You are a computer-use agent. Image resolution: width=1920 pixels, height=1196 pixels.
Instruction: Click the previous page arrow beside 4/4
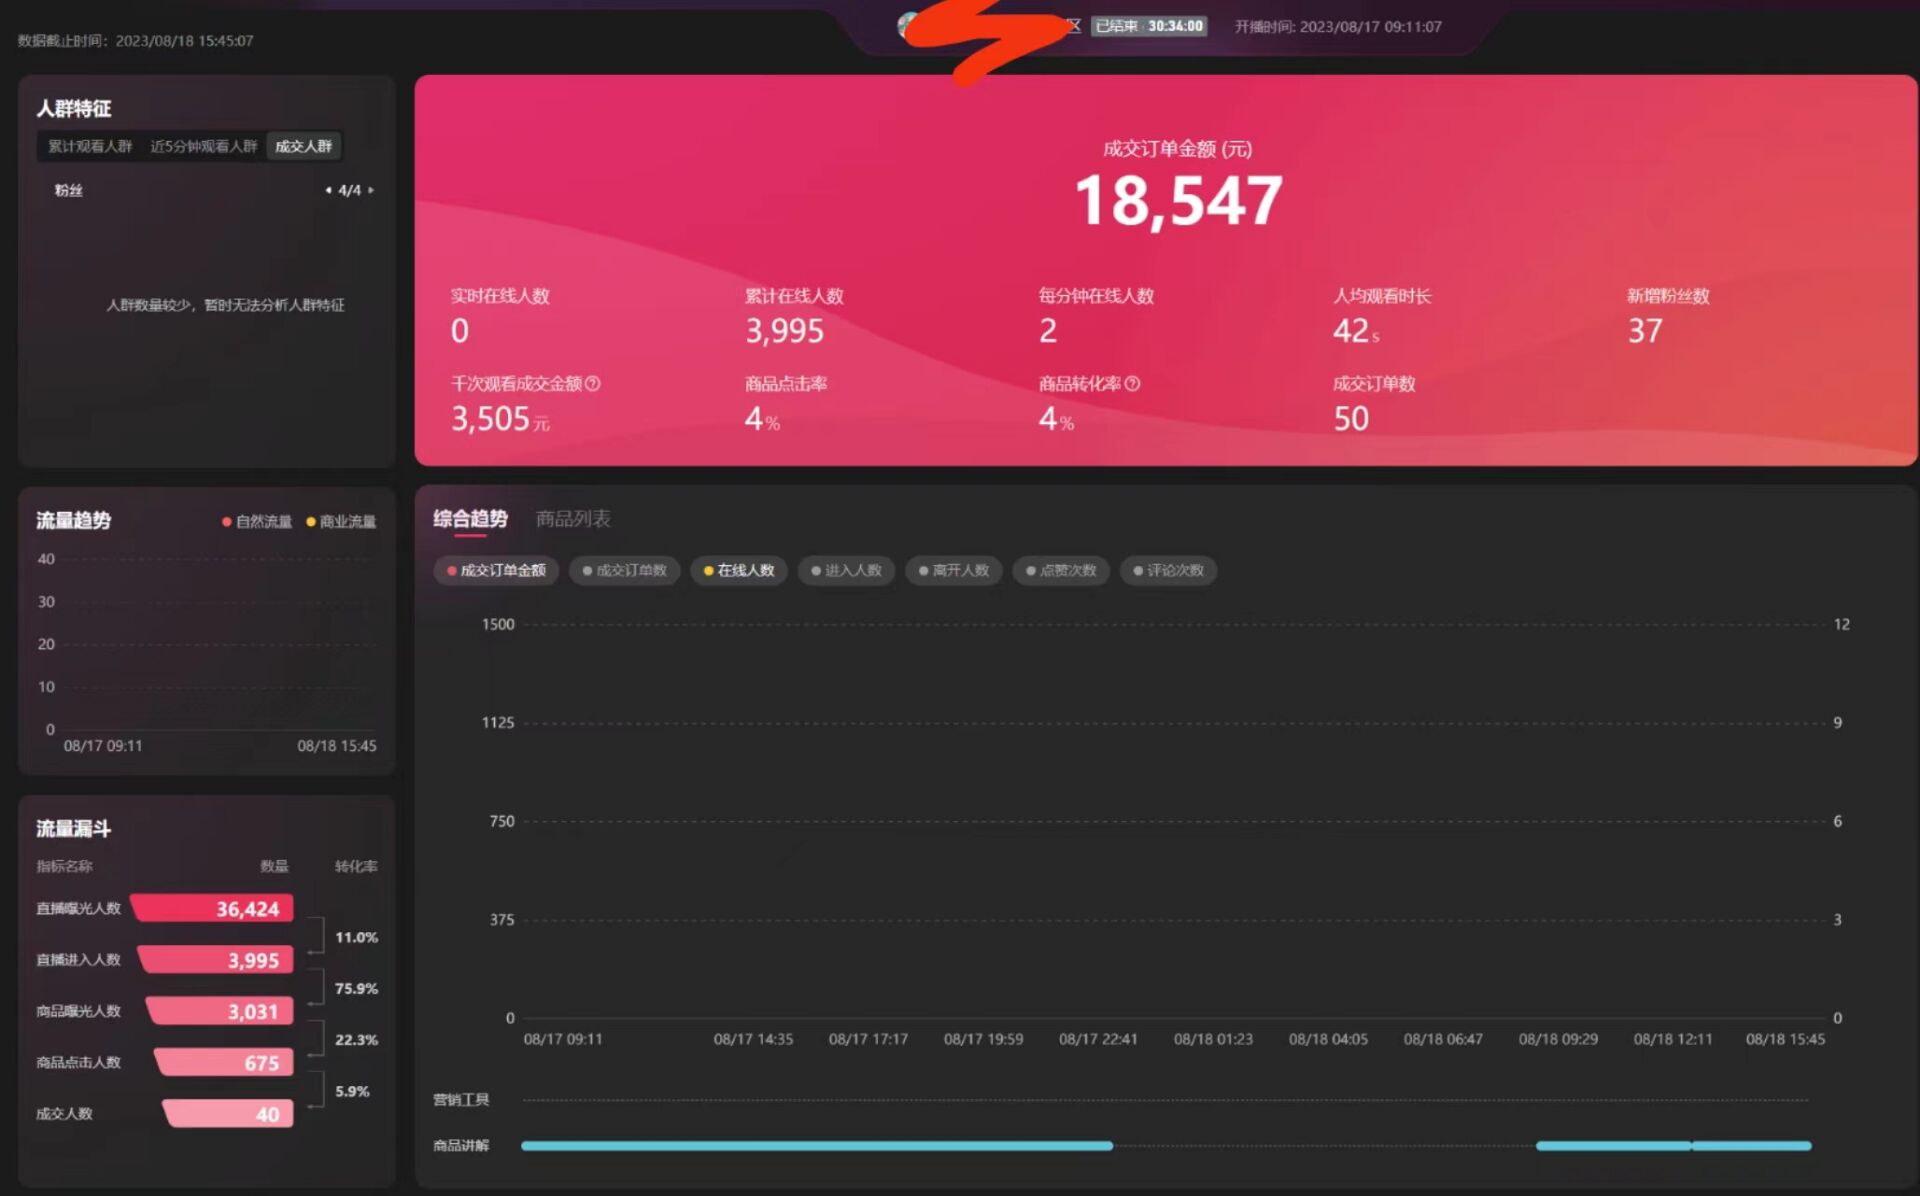328,190
